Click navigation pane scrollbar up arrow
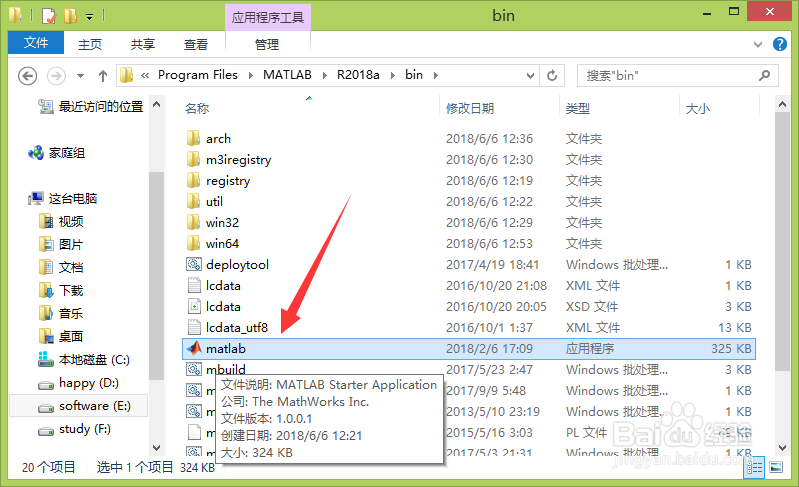This screenshot has width=799, height=487. pyautogui.click(x=157, y=104)
